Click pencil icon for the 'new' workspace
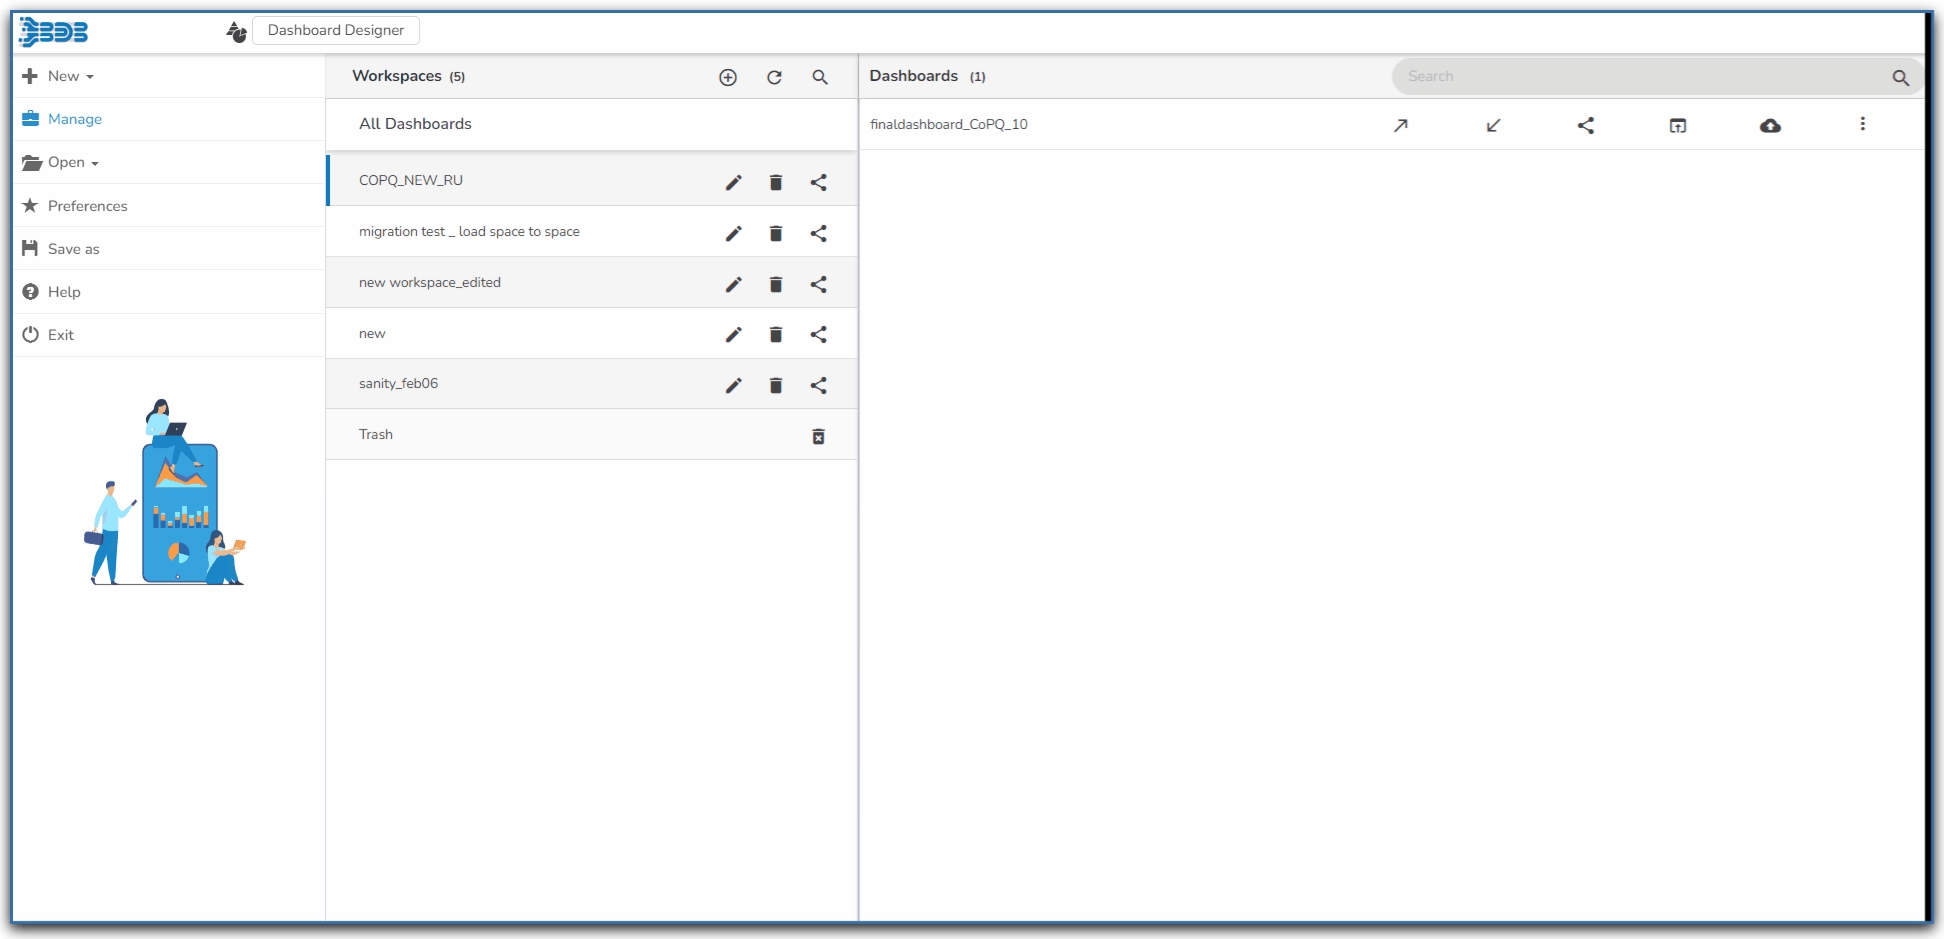This screenshot has width=1944, height=939. pyautogui.click(x=733, y=334)
